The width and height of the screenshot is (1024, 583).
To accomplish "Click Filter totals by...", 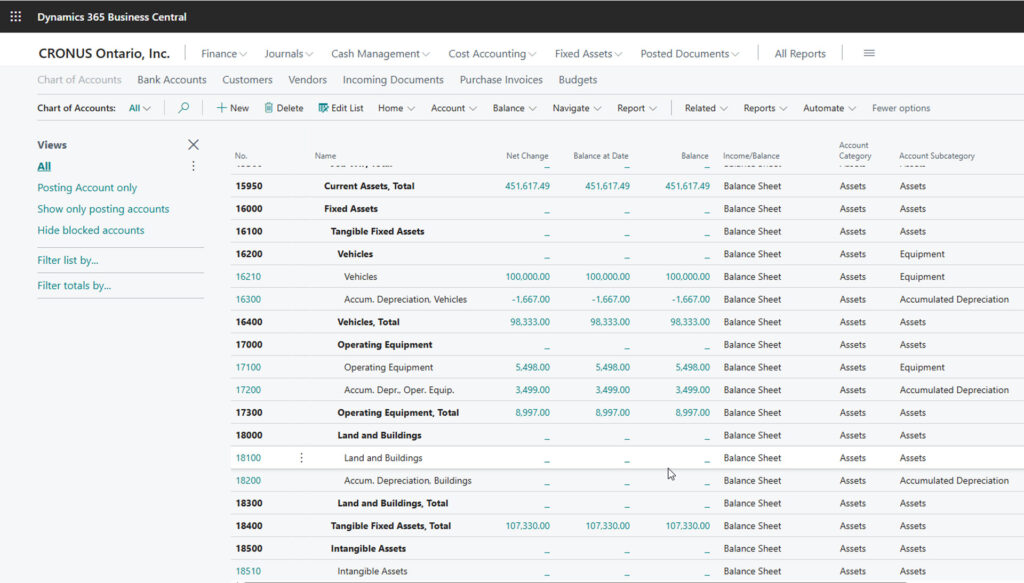I will point(74,285).
